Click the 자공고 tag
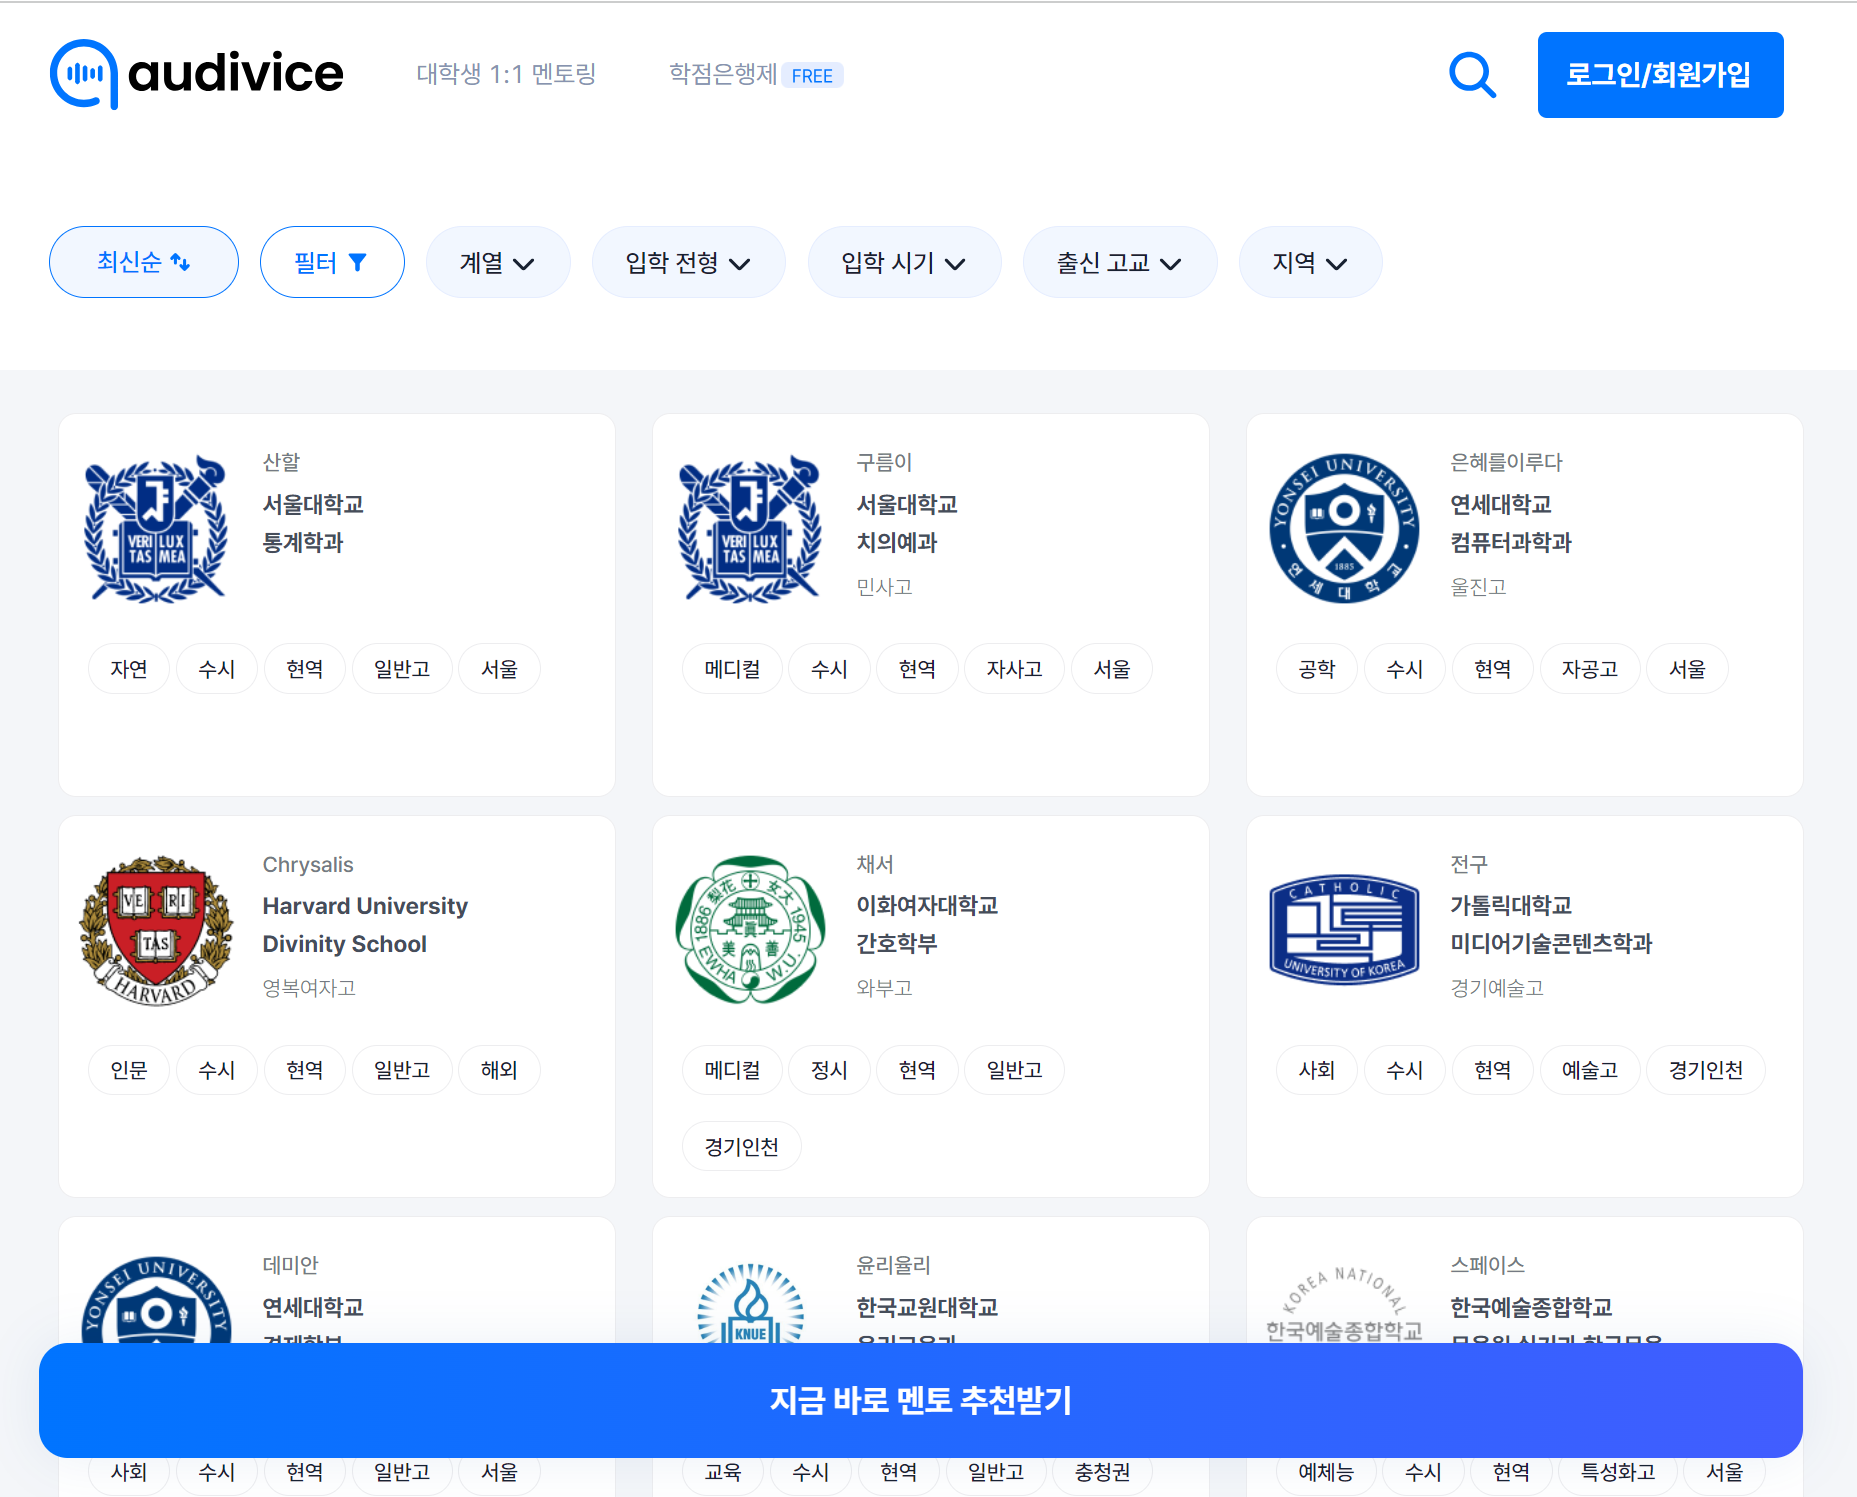Screen dimensions: 1857x1497 [x=1590, y=669]
